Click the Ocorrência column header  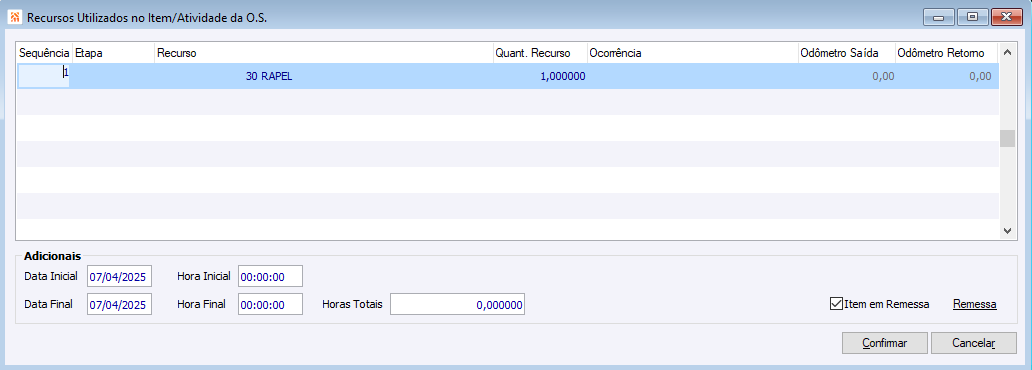coord(692,53)
